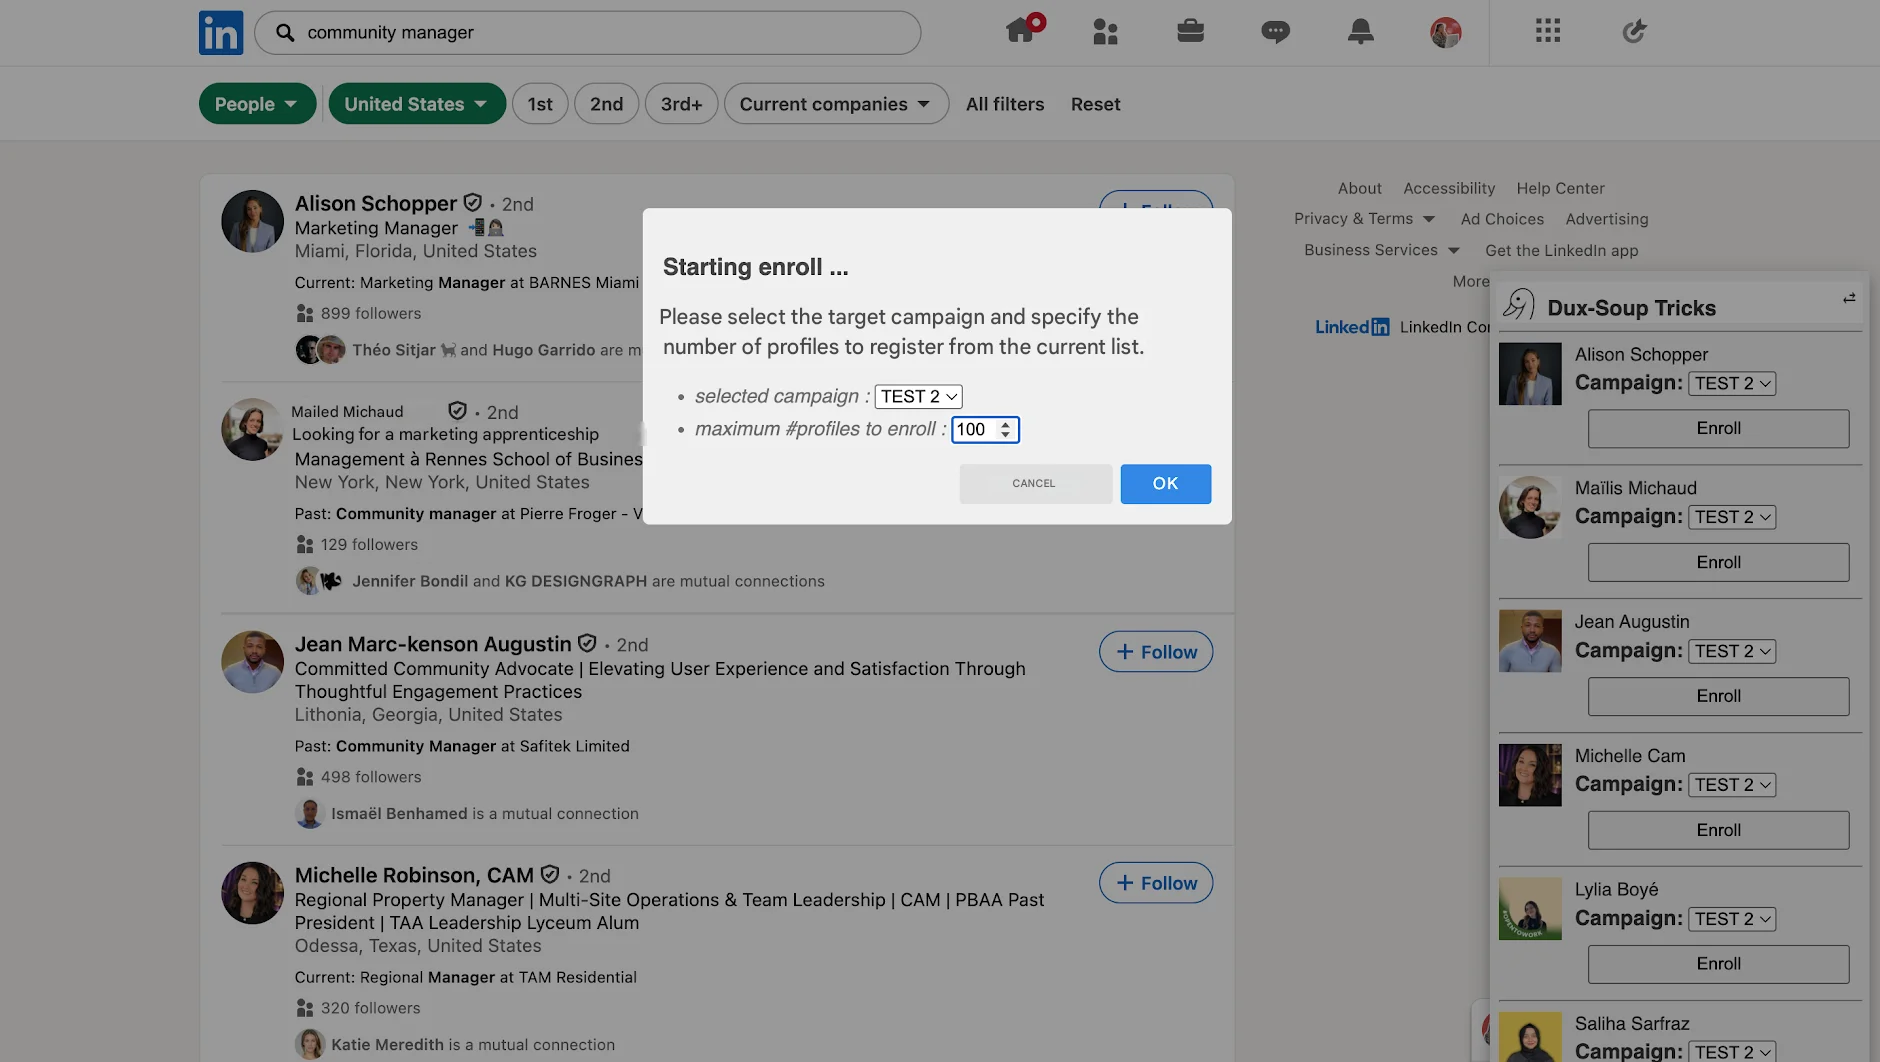Image resolution: width=1880 pixels, height=1062 pixels.
Task: Open Notifications bell icon
Action: 1360,32
